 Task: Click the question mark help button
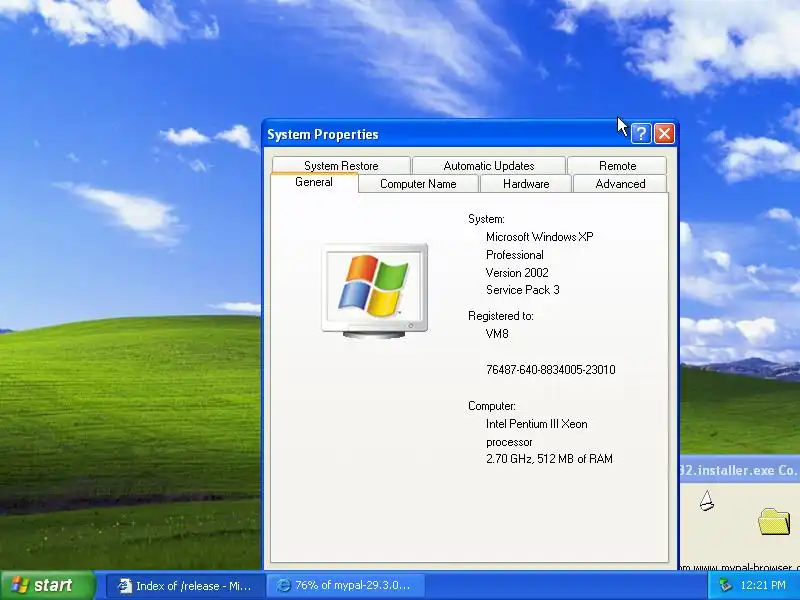[641, 134]
